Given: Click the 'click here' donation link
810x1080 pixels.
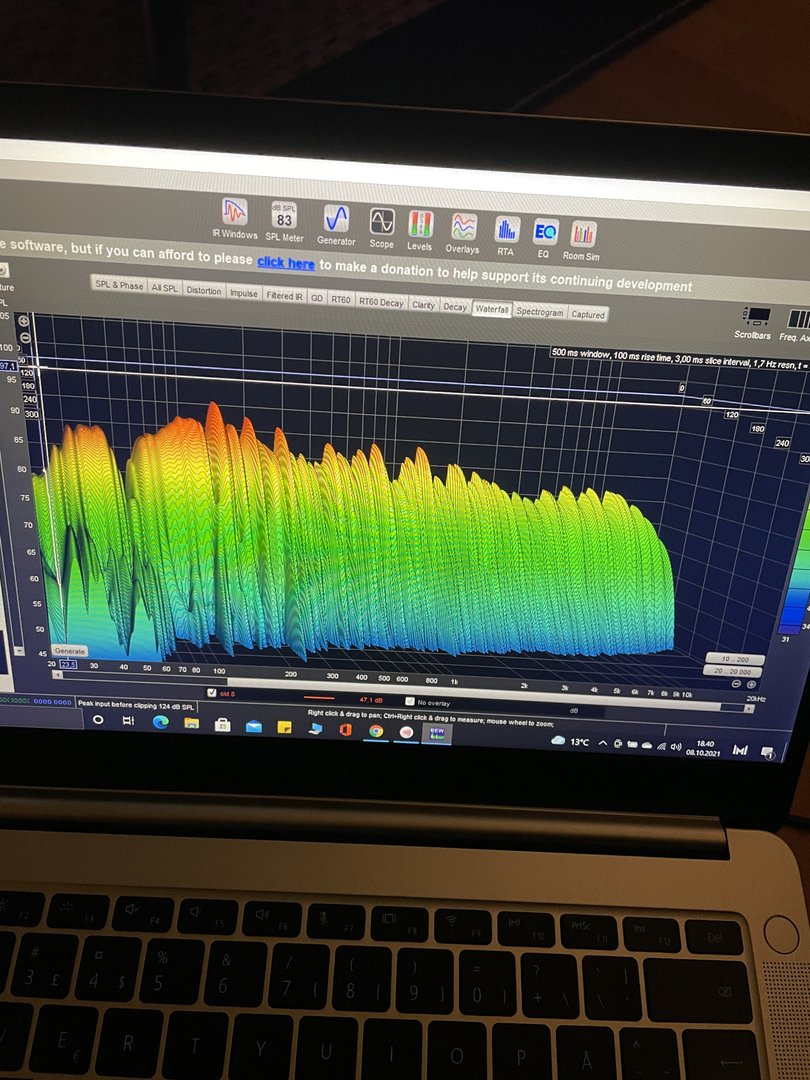Looking at the screenshot, I should [x=286, y=262].
